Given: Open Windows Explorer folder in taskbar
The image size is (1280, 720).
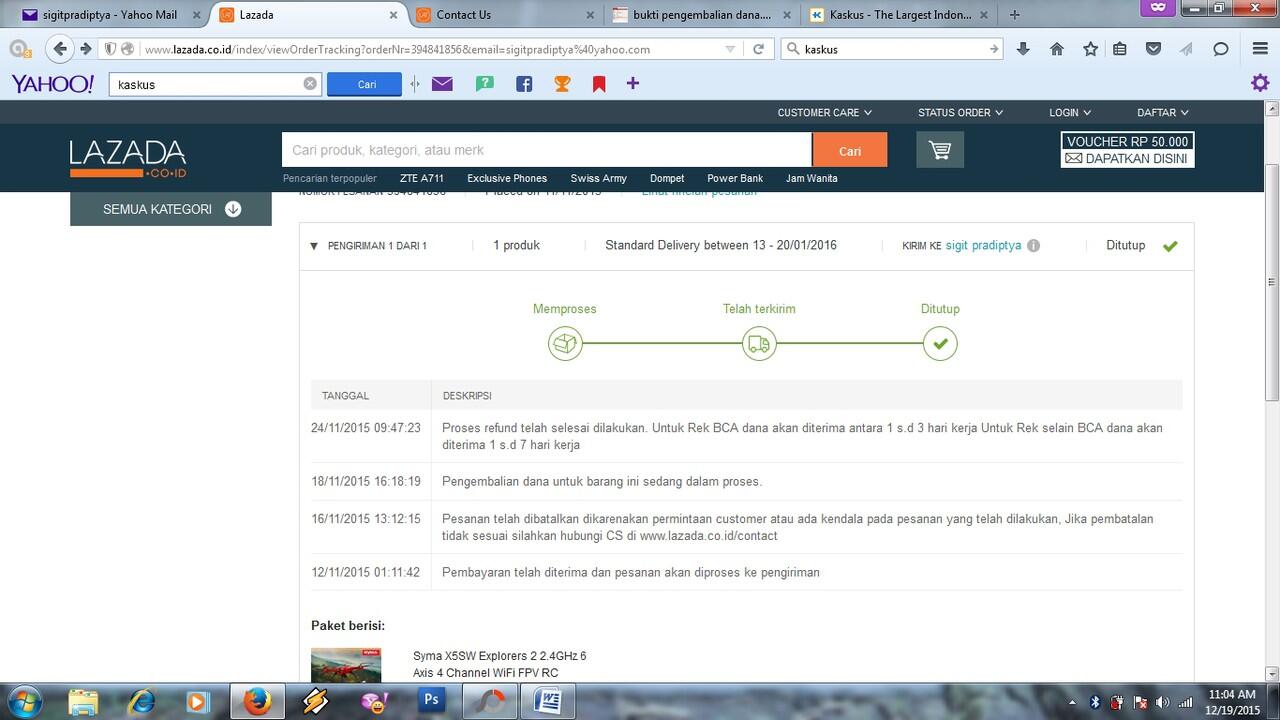Looking at the screenshot, I should (x=84, y=701).
